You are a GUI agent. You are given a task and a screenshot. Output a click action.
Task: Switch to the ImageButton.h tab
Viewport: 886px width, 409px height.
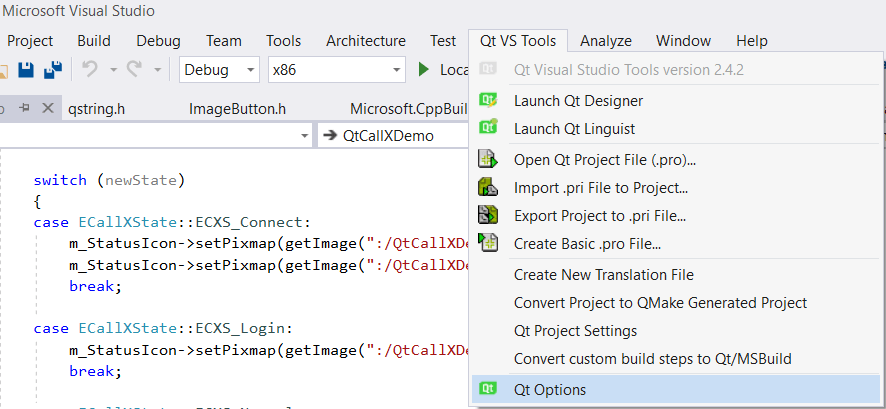pyautogui.click(x=237, y=109)
